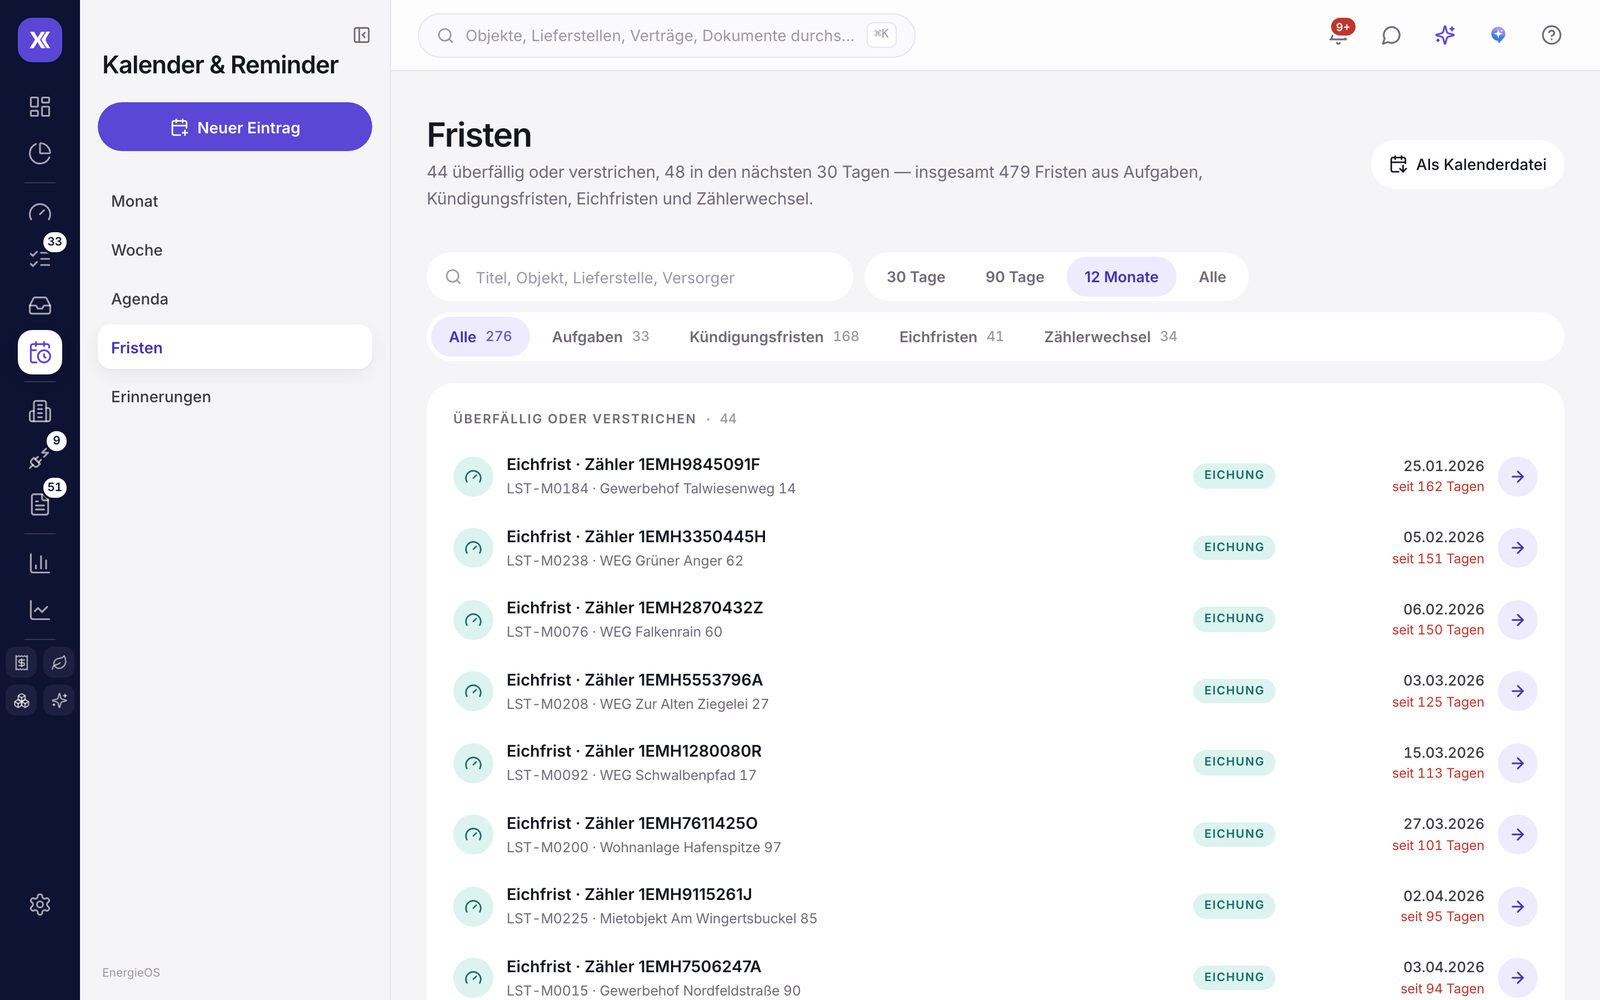Export via Als Kalenderdatei button
This screenshot has width=1600, height=1000.
point(1467,164)
